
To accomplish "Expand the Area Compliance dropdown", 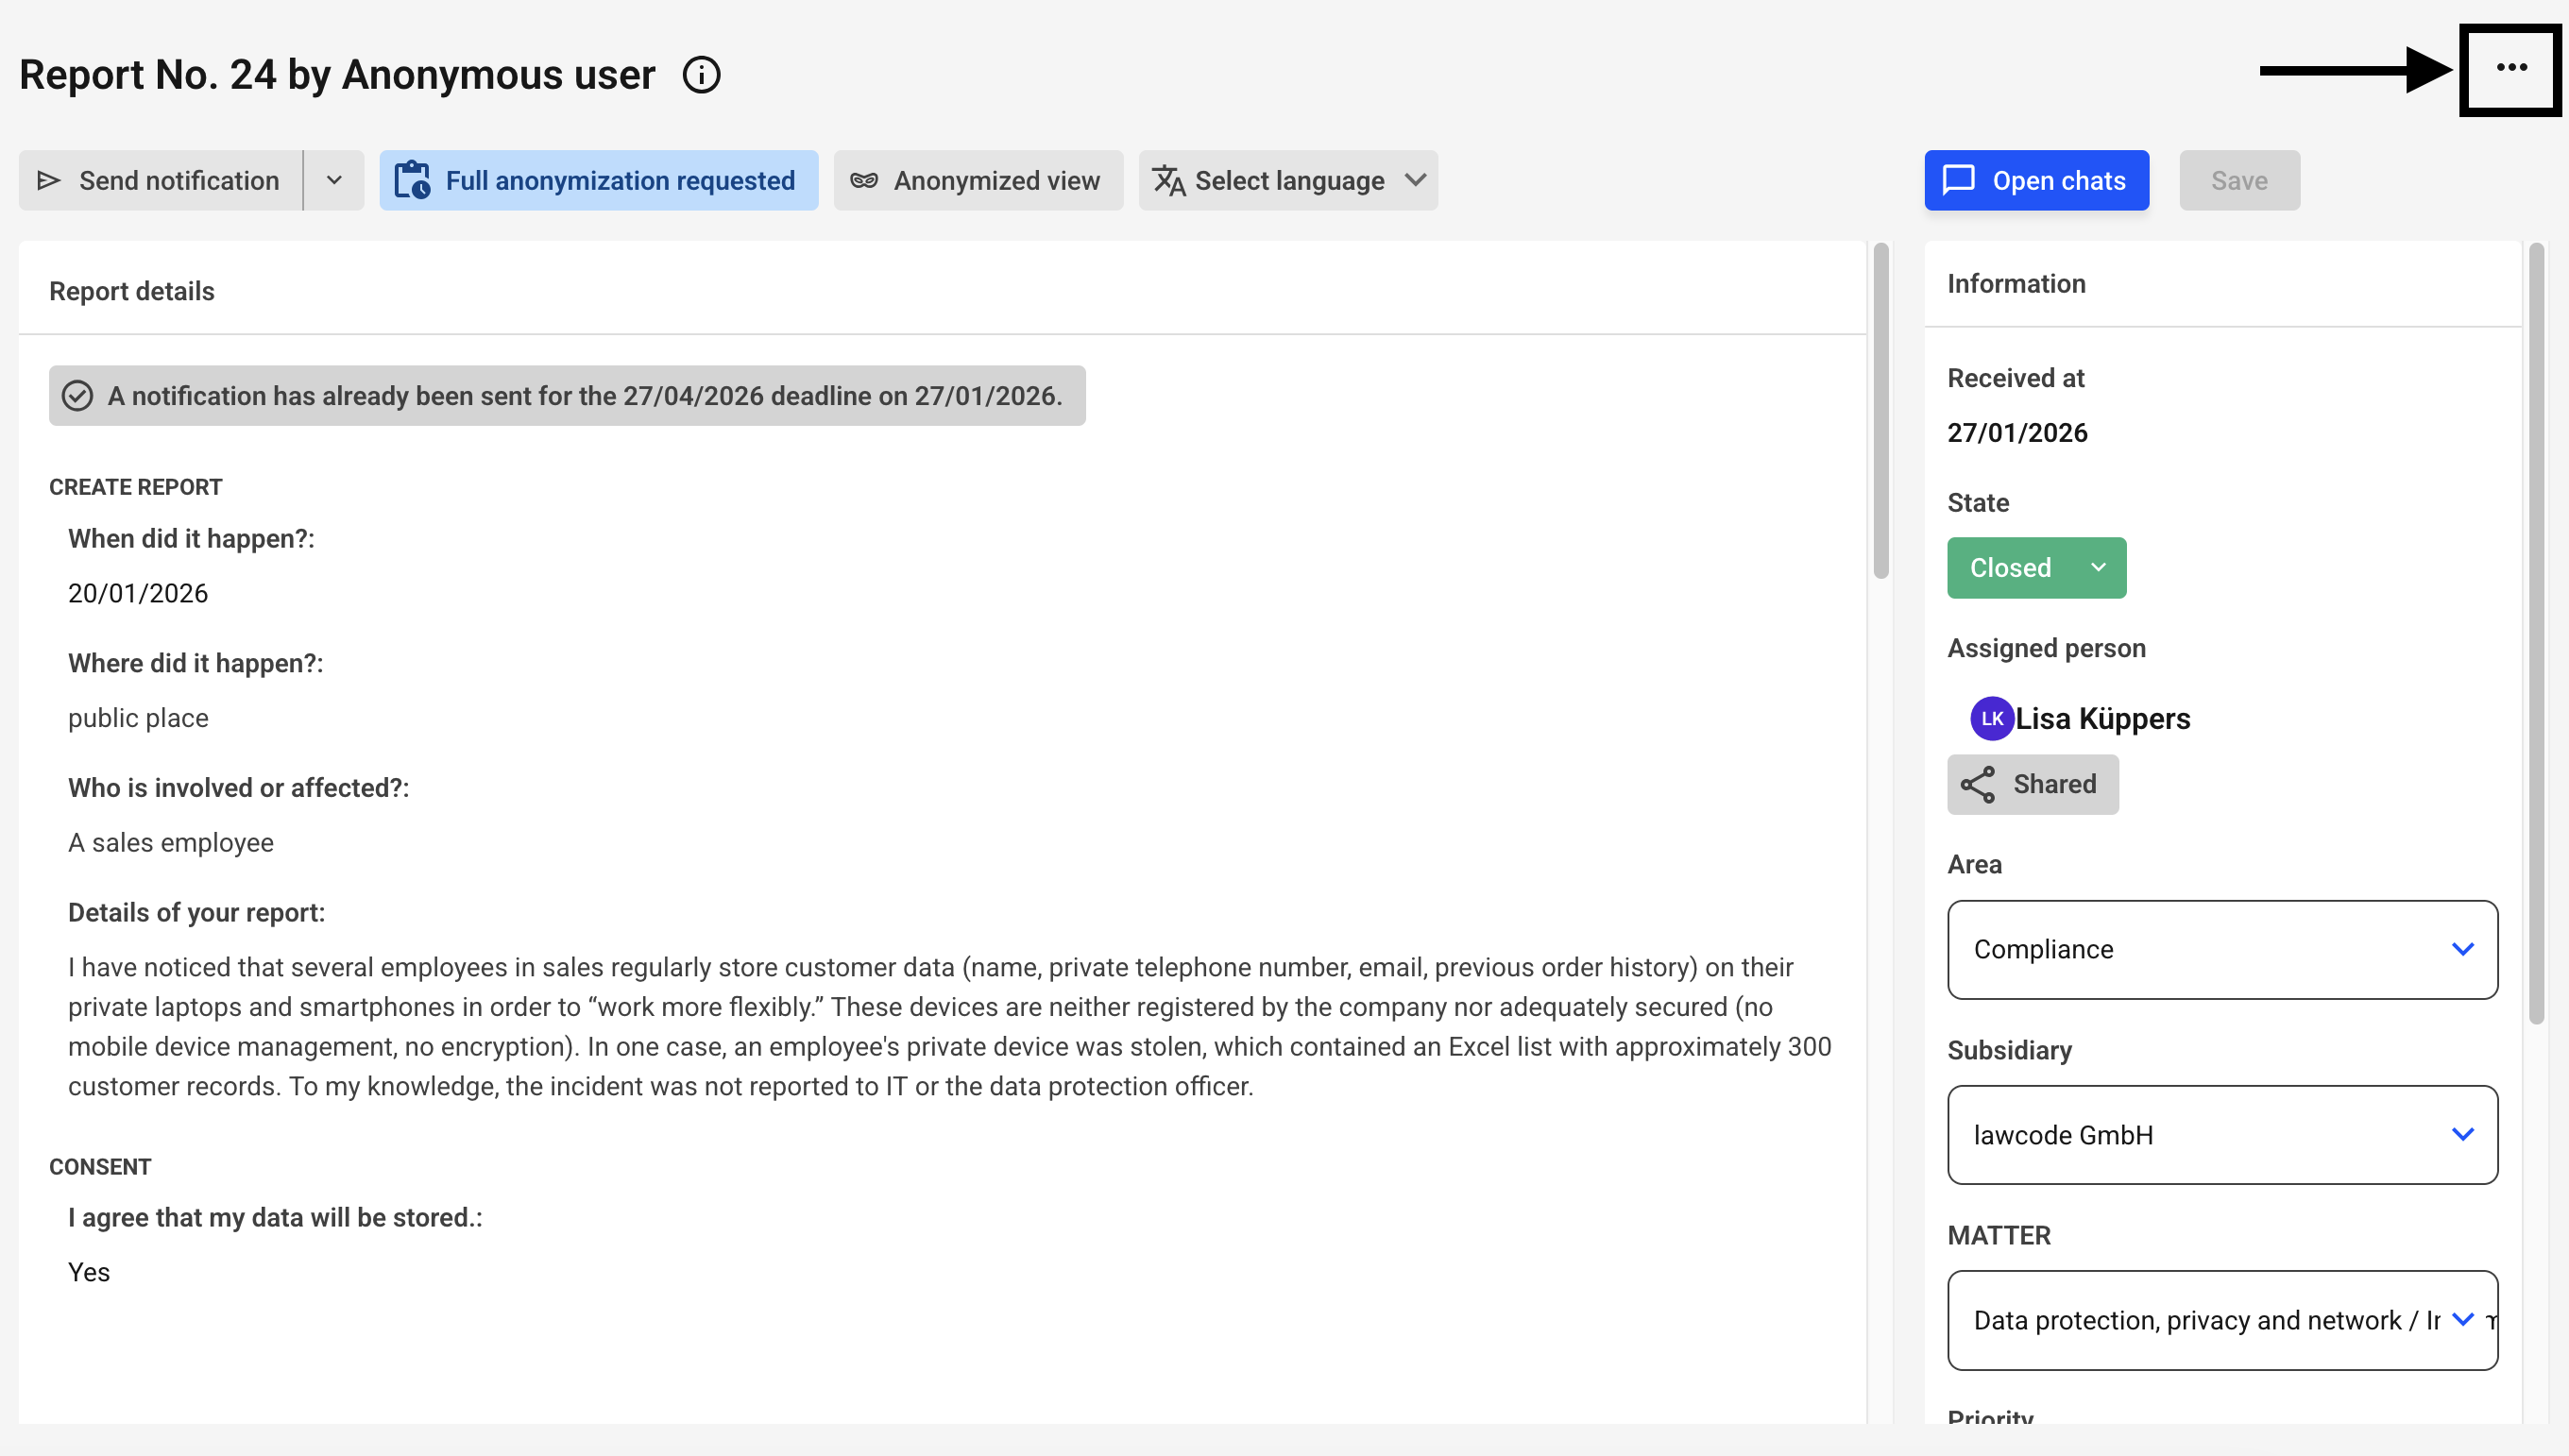I will coord(2222,950).
